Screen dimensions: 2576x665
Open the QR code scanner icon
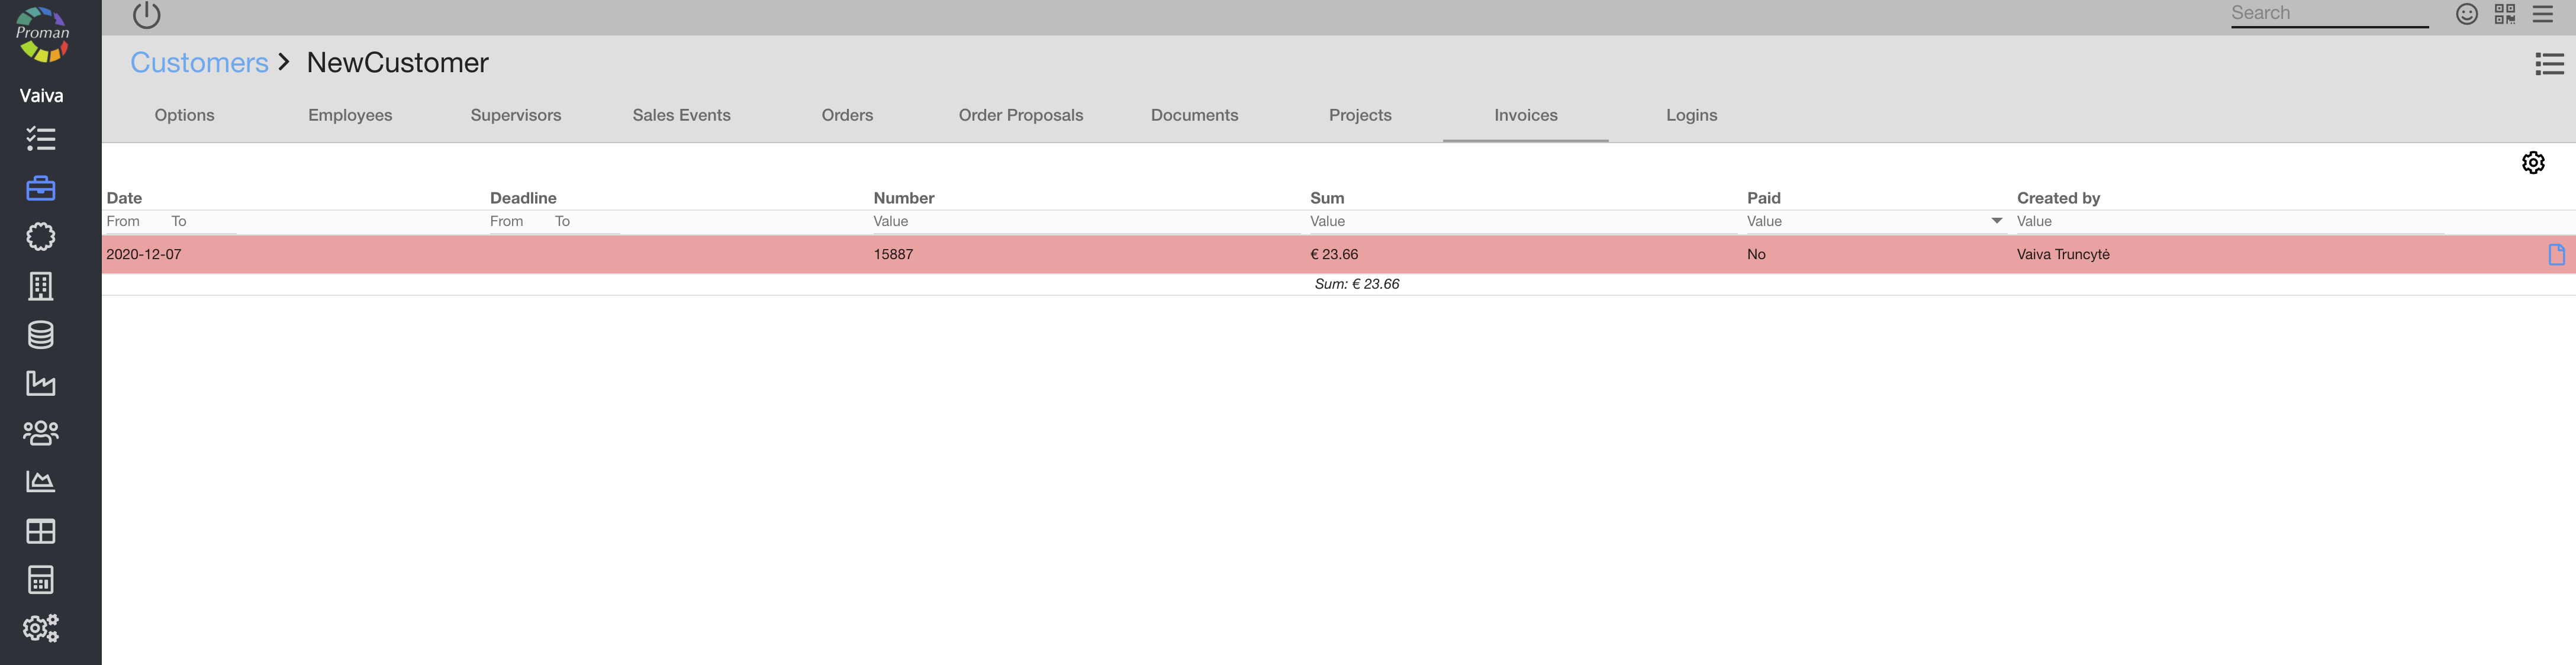pyautogui.click(x=2504, y=14)
